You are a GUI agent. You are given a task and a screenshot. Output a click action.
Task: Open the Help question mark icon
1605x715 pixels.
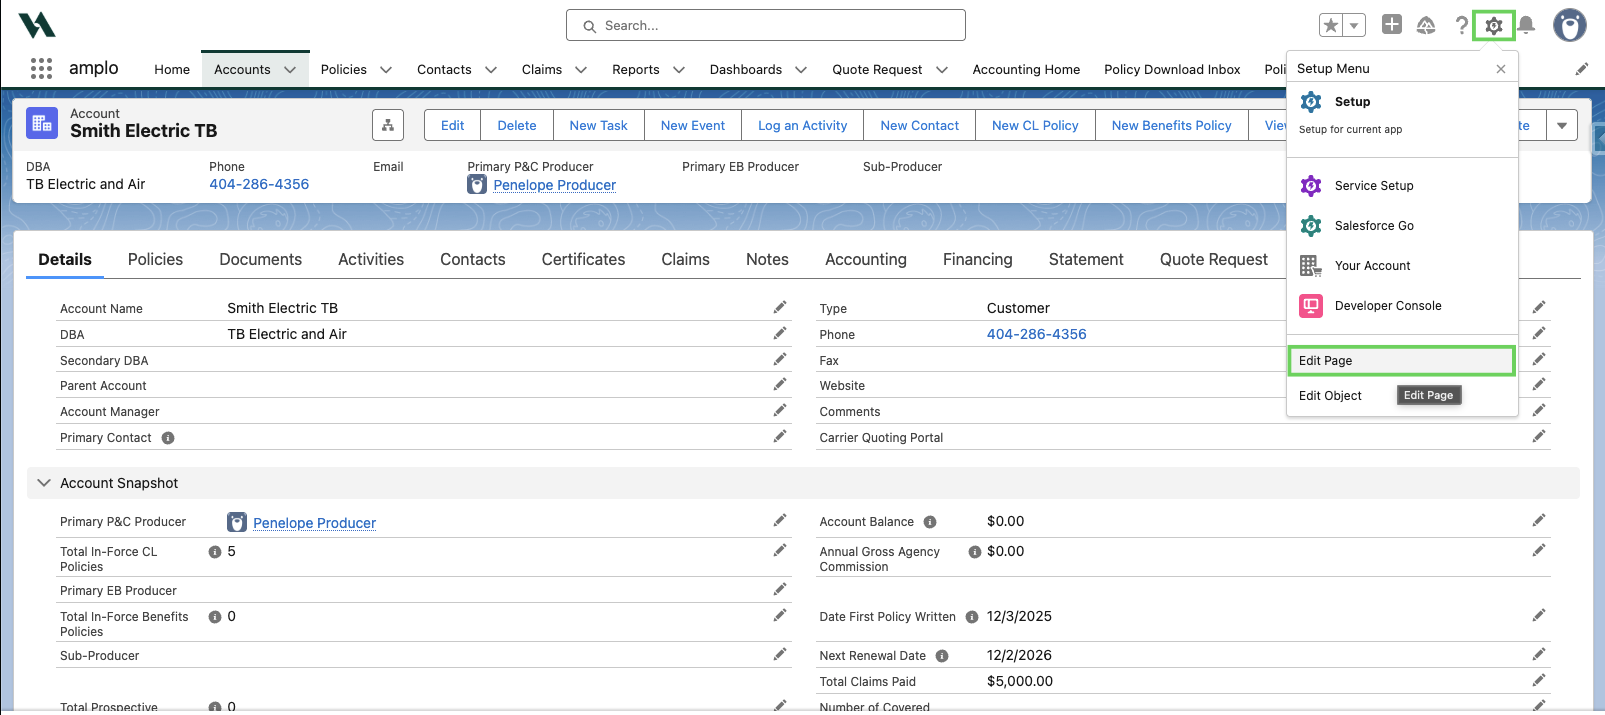point(1461,25)
